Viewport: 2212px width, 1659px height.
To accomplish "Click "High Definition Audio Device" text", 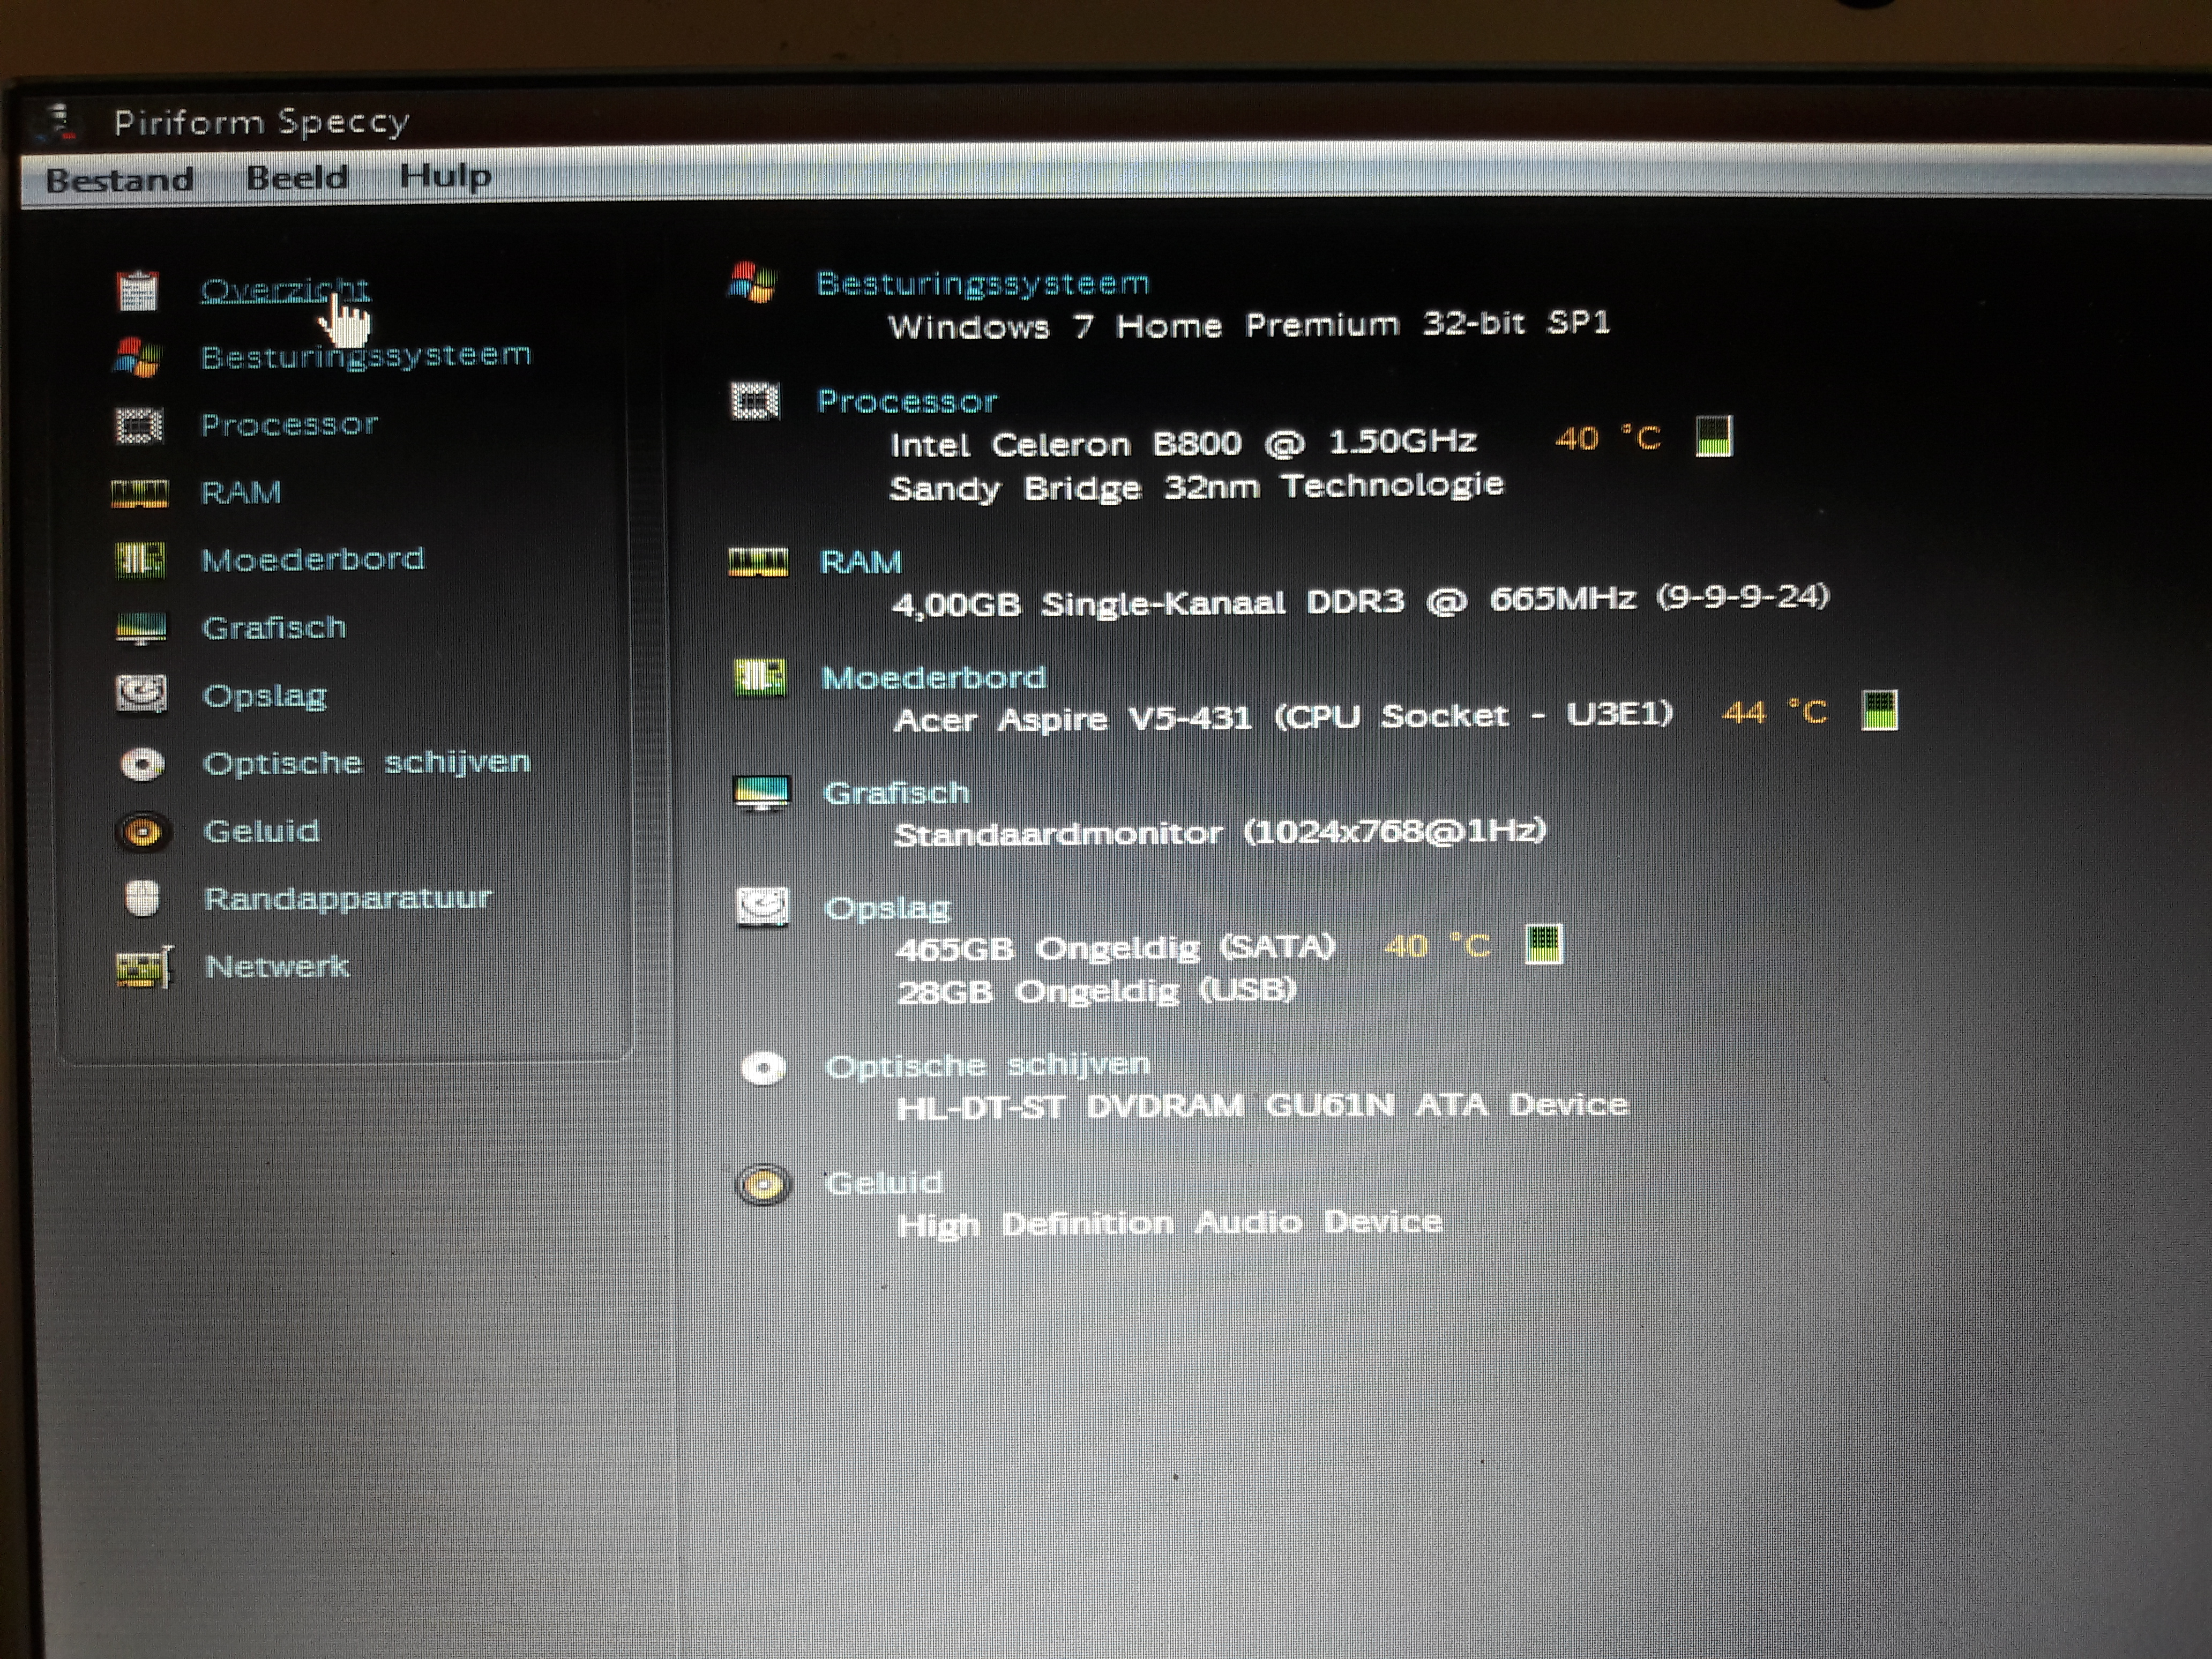I will tap(1169, 1224).
